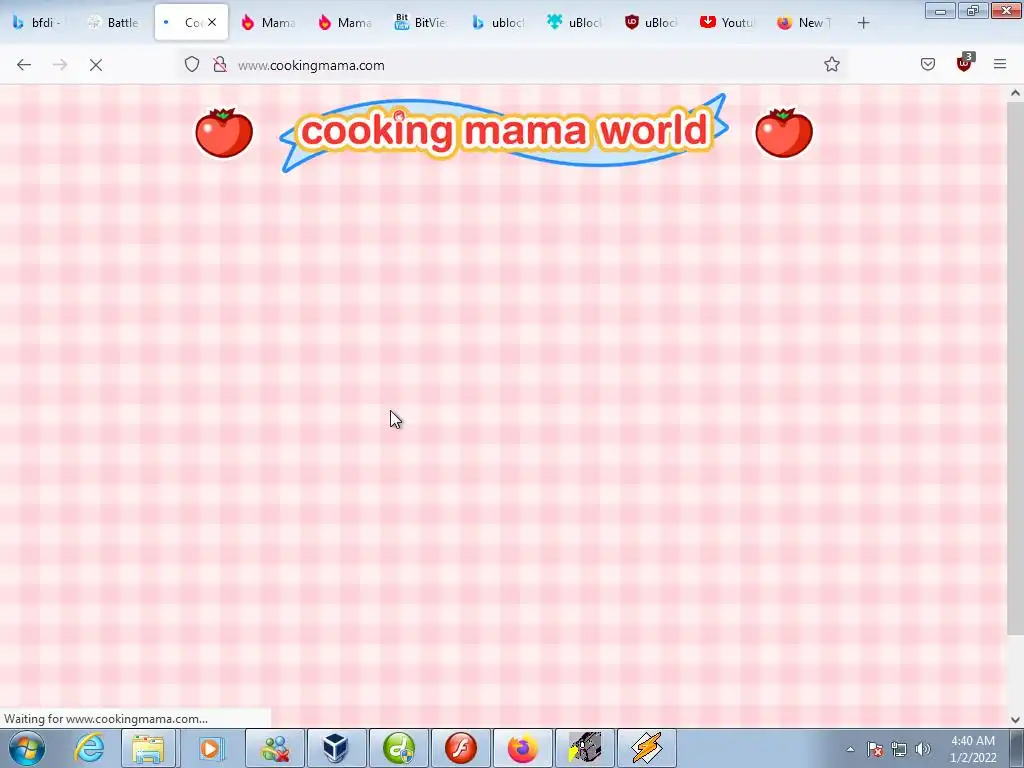This screenshot has width=1024, height=768.
Task: Show hidden system tray icons
Action: coord(850,749)
